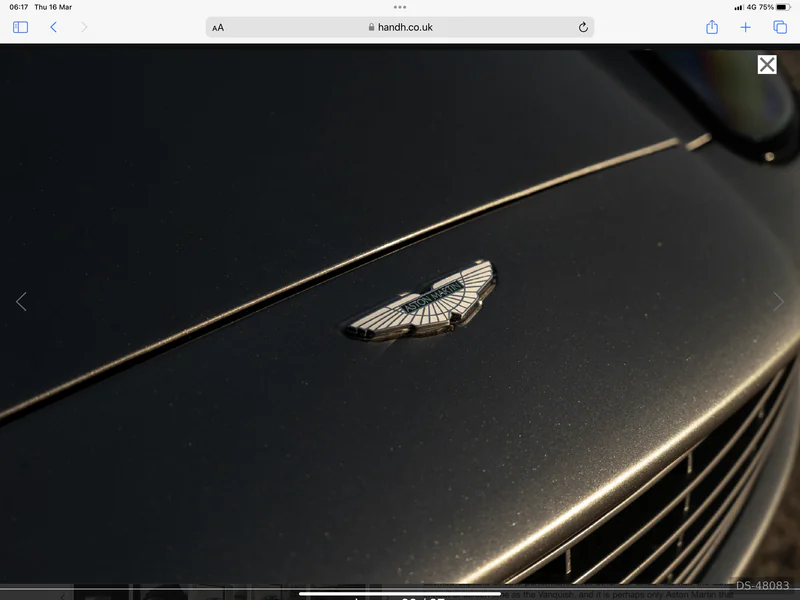Add a new tab
800x600 pixels.
click(745, 28)
